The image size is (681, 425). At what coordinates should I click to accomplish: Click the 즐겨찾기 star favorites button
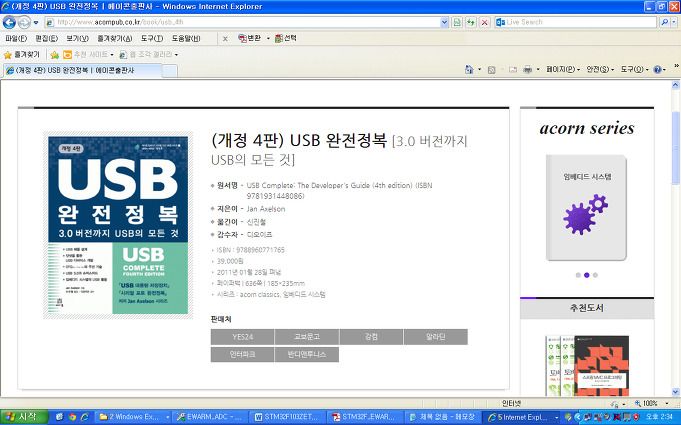(x=22, y=55)
